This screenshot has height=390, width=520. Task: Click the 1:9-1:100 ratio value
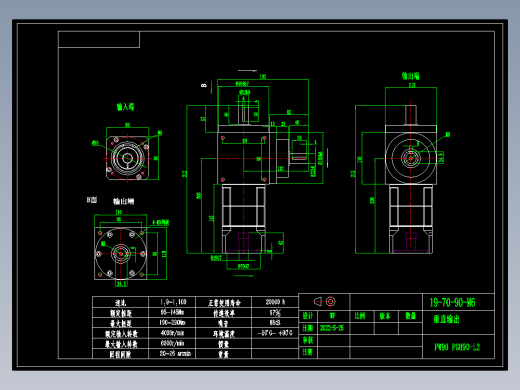173,302
